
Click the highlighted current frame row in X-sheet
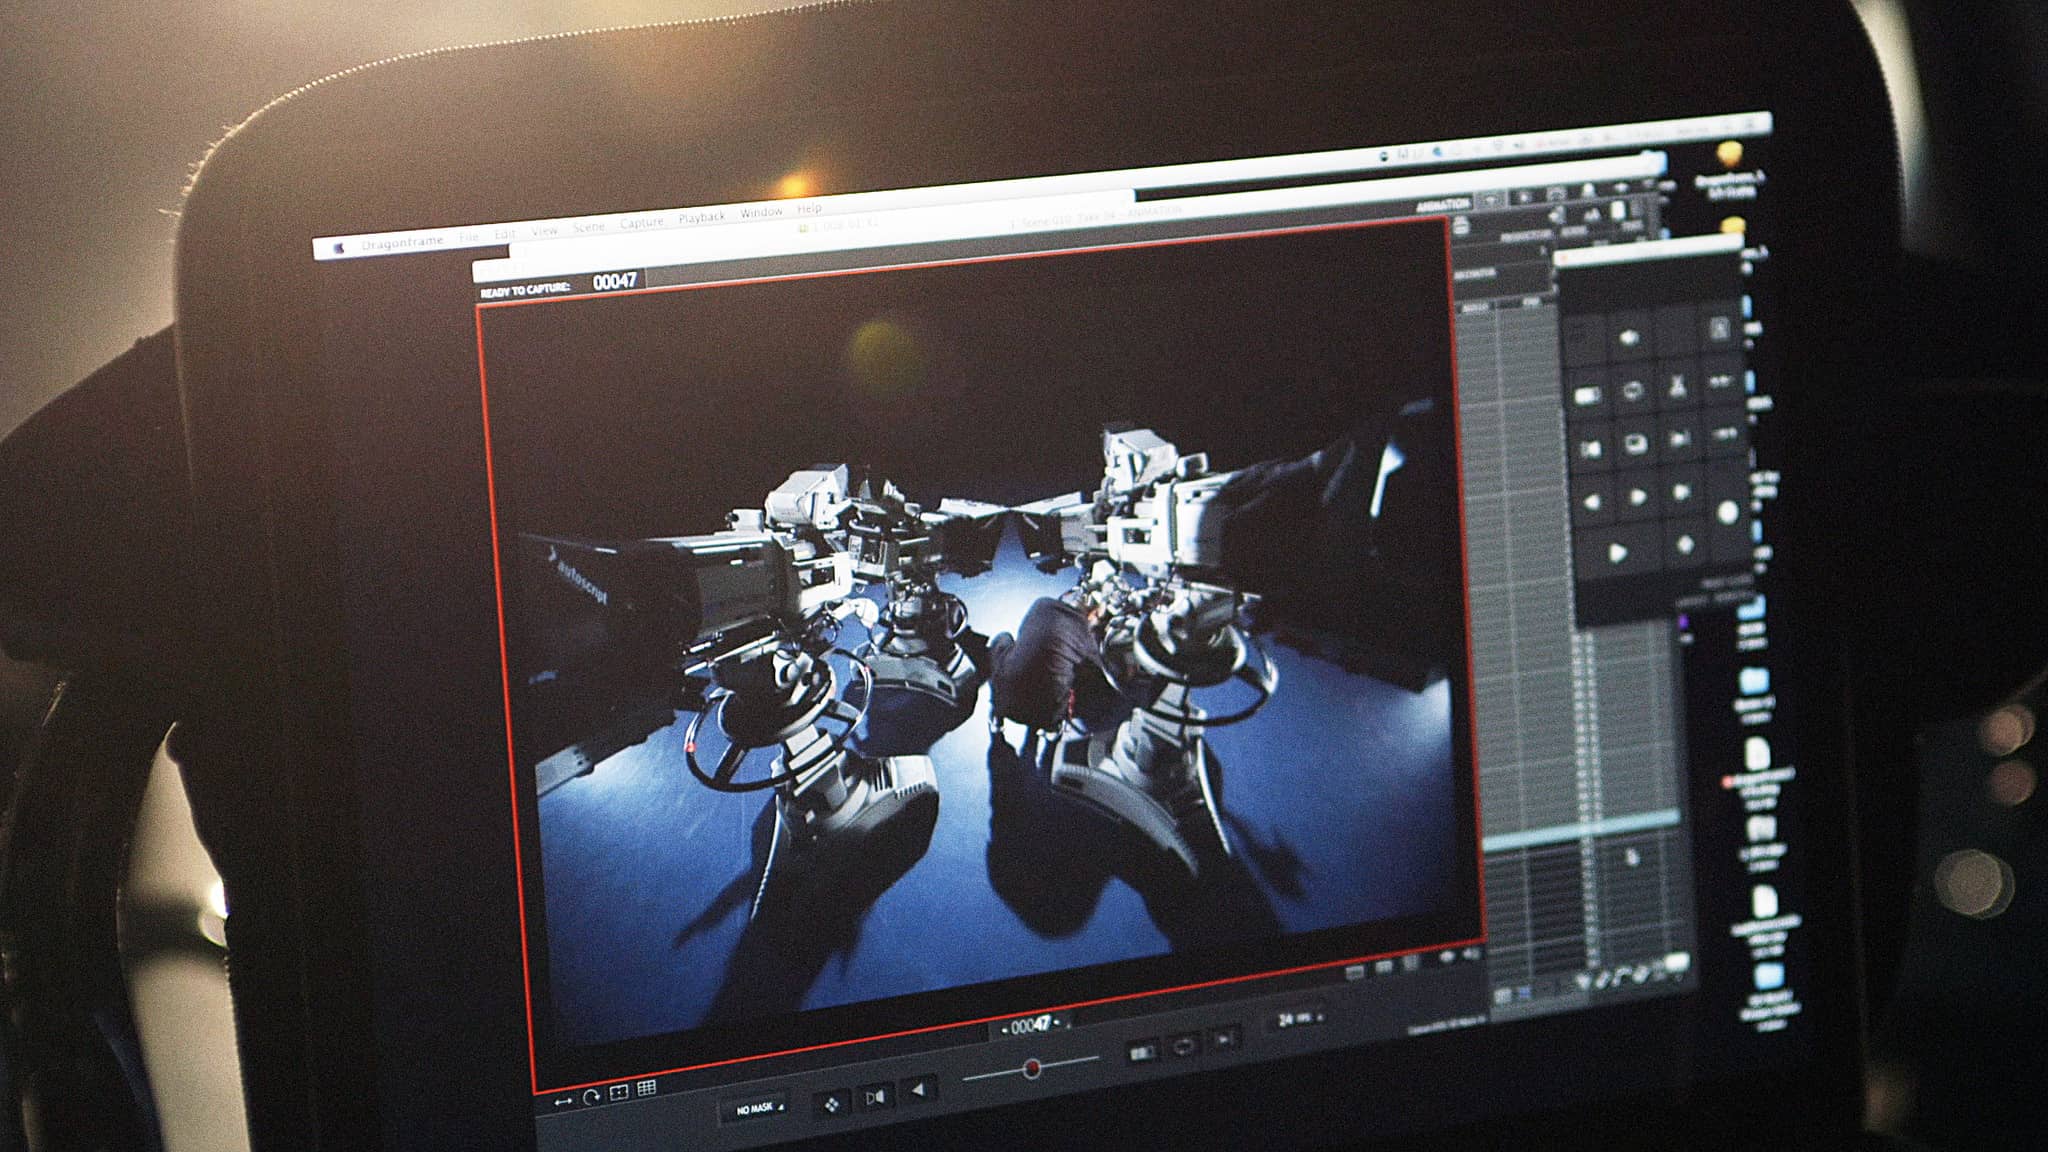pos(1580,831)
